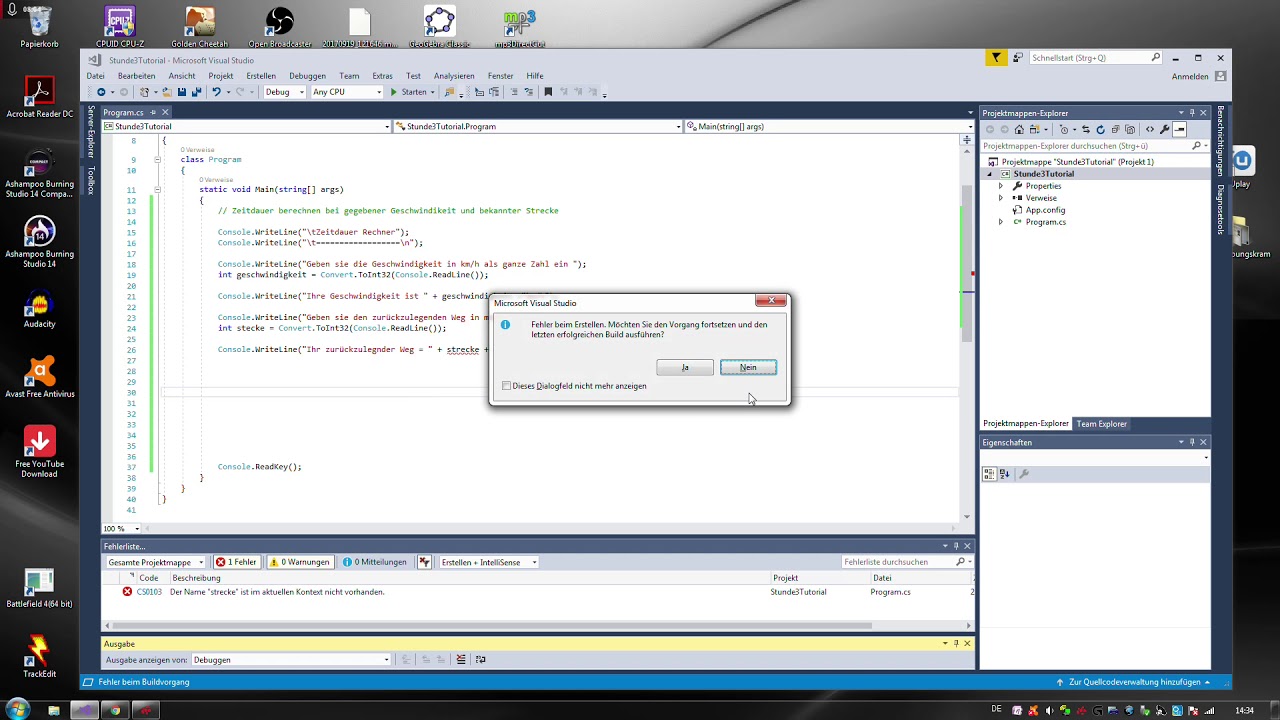Click the error list filter funnel icon

[x=424, y=562]
